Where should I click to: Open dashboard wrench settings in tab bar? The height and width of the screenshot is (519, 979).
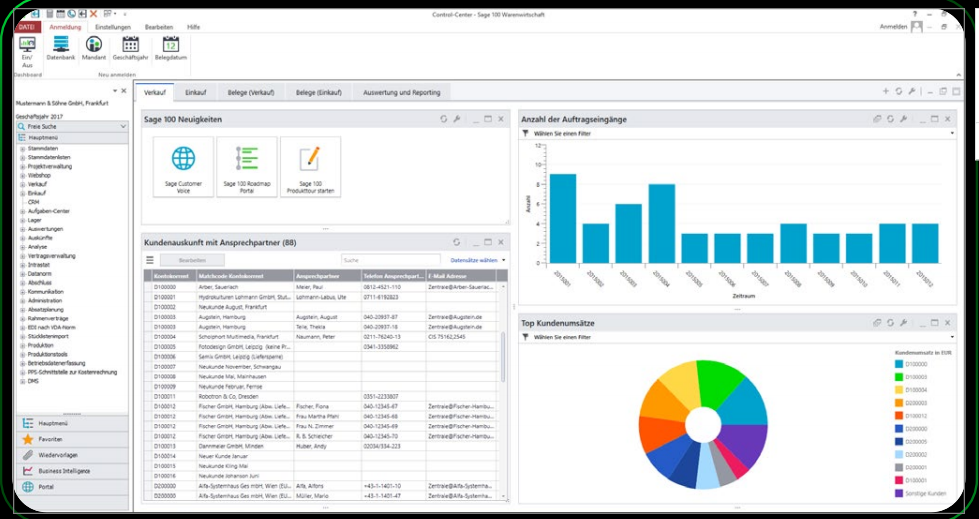tap(912, 91)
